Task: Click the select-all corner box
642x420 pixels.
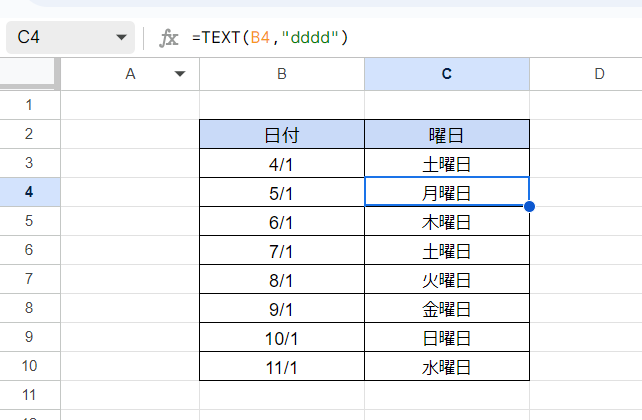Action: point(27,73)
